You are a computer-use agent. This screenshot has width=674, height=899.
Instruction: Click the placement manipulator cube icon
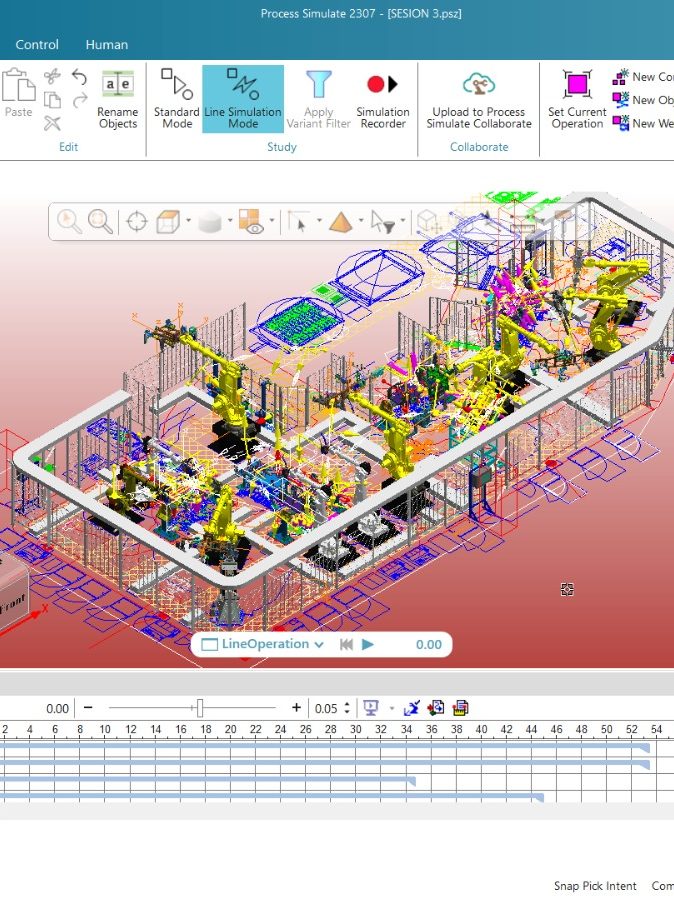[428, 221]
